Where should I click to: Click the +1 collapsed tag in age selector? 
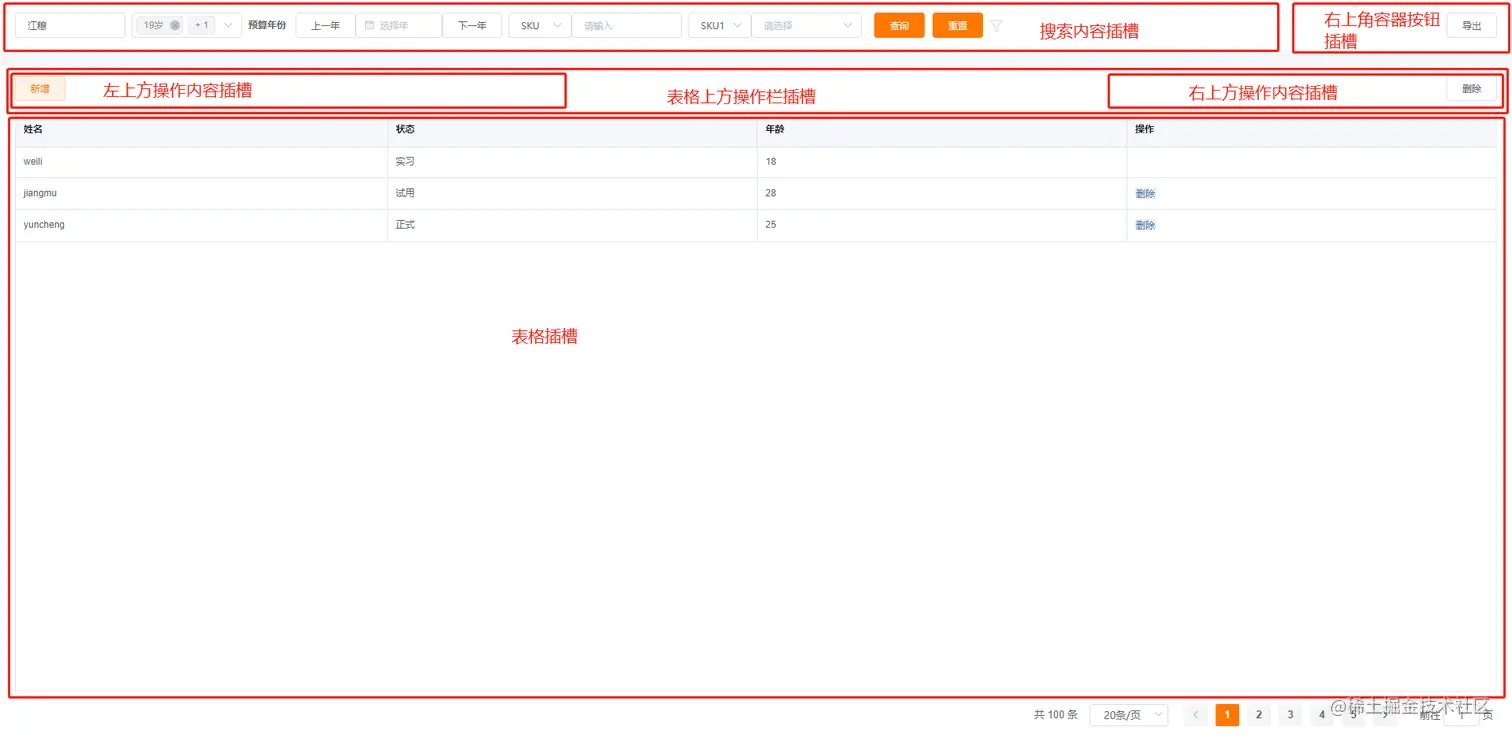[x=202, y=25]
